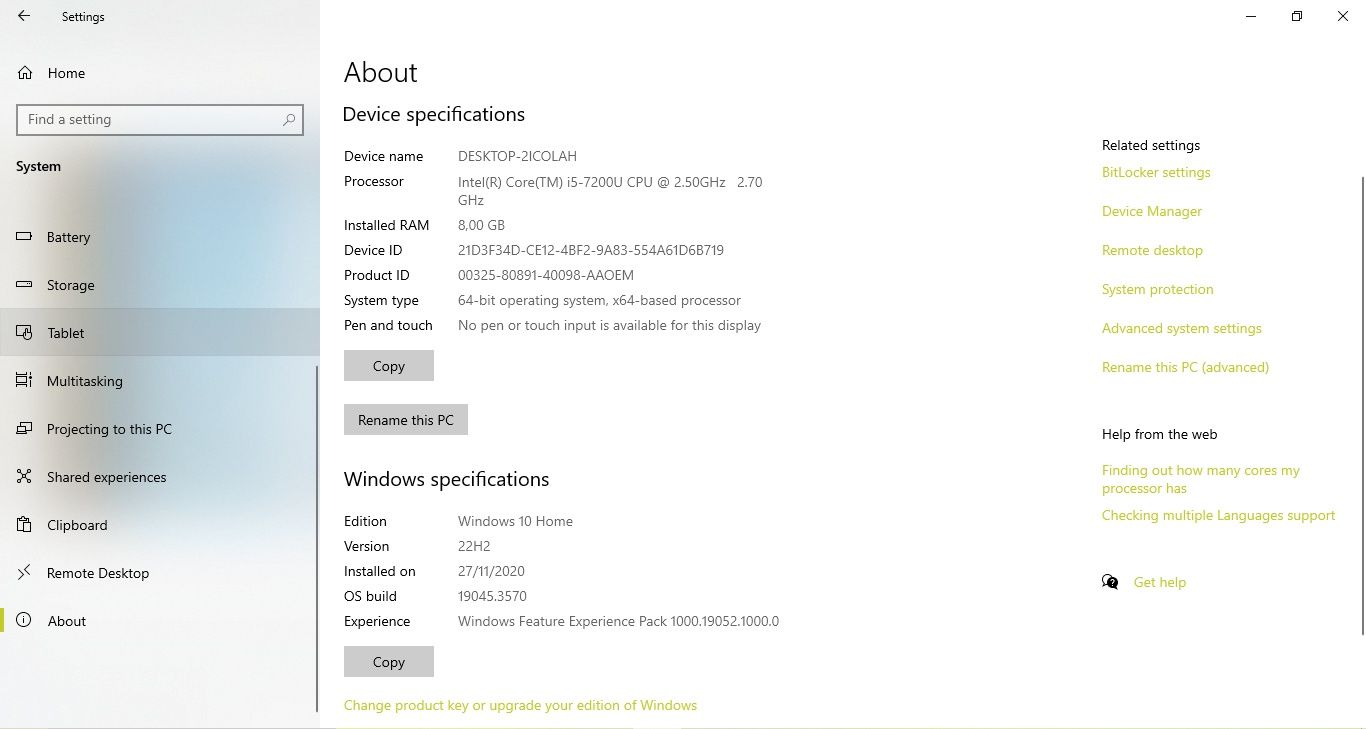Click the sidebar vertical scrollbar
The image size is (1366, 729).
pyautogui.click(x=317, y=538)
